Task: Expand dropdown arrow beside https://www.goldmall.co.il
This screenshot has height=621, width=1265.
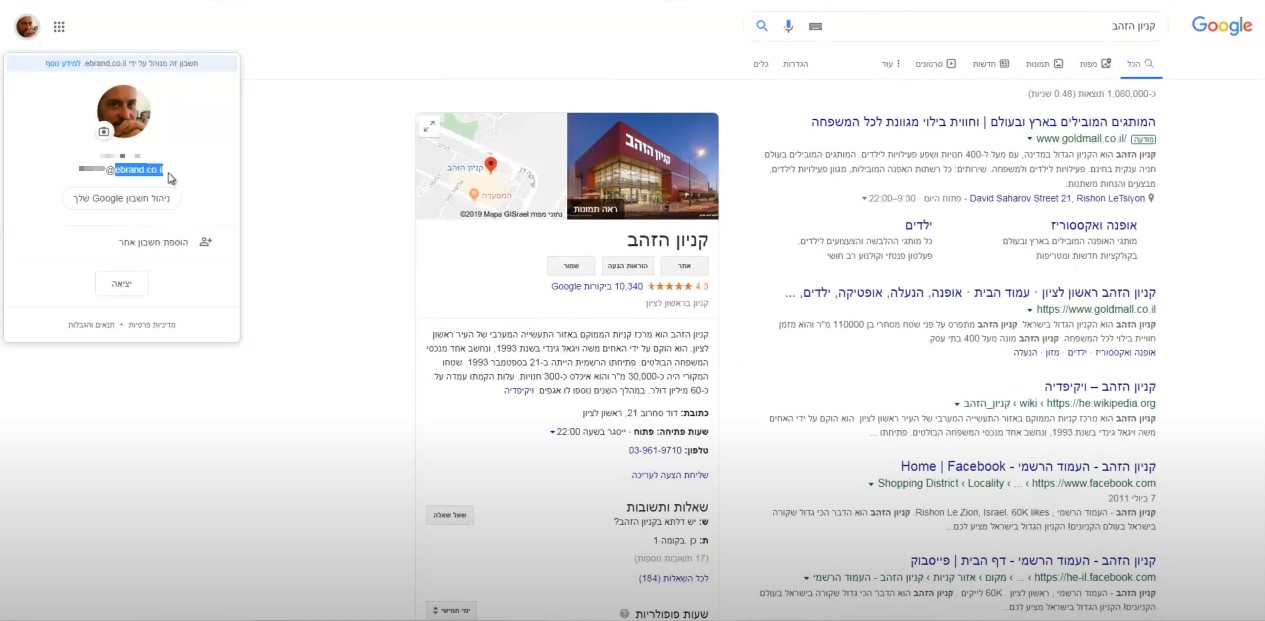Action: click(x=1030, y=310)
